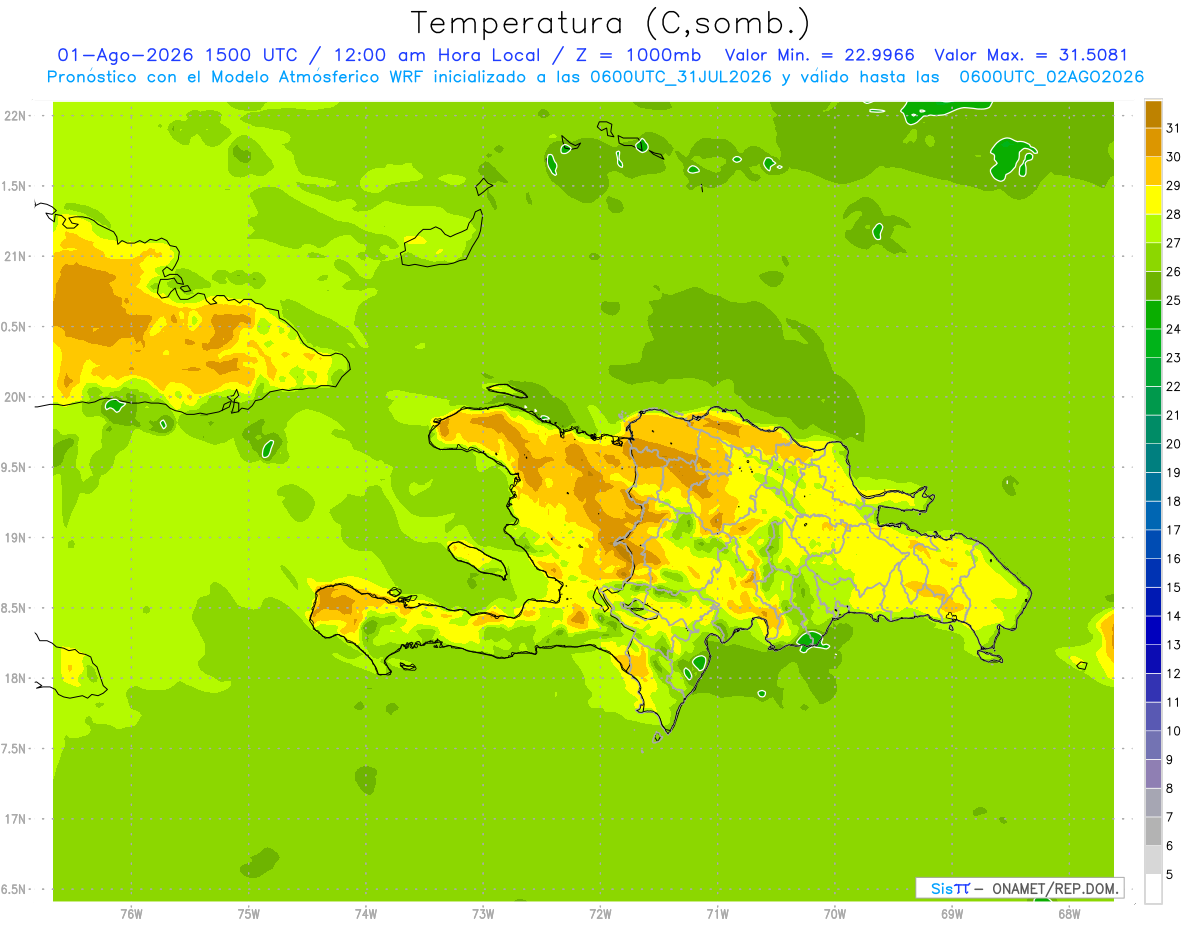Click the "73W" longitude label
This screenshot has width=1200, height=927.
coord(483,914)
